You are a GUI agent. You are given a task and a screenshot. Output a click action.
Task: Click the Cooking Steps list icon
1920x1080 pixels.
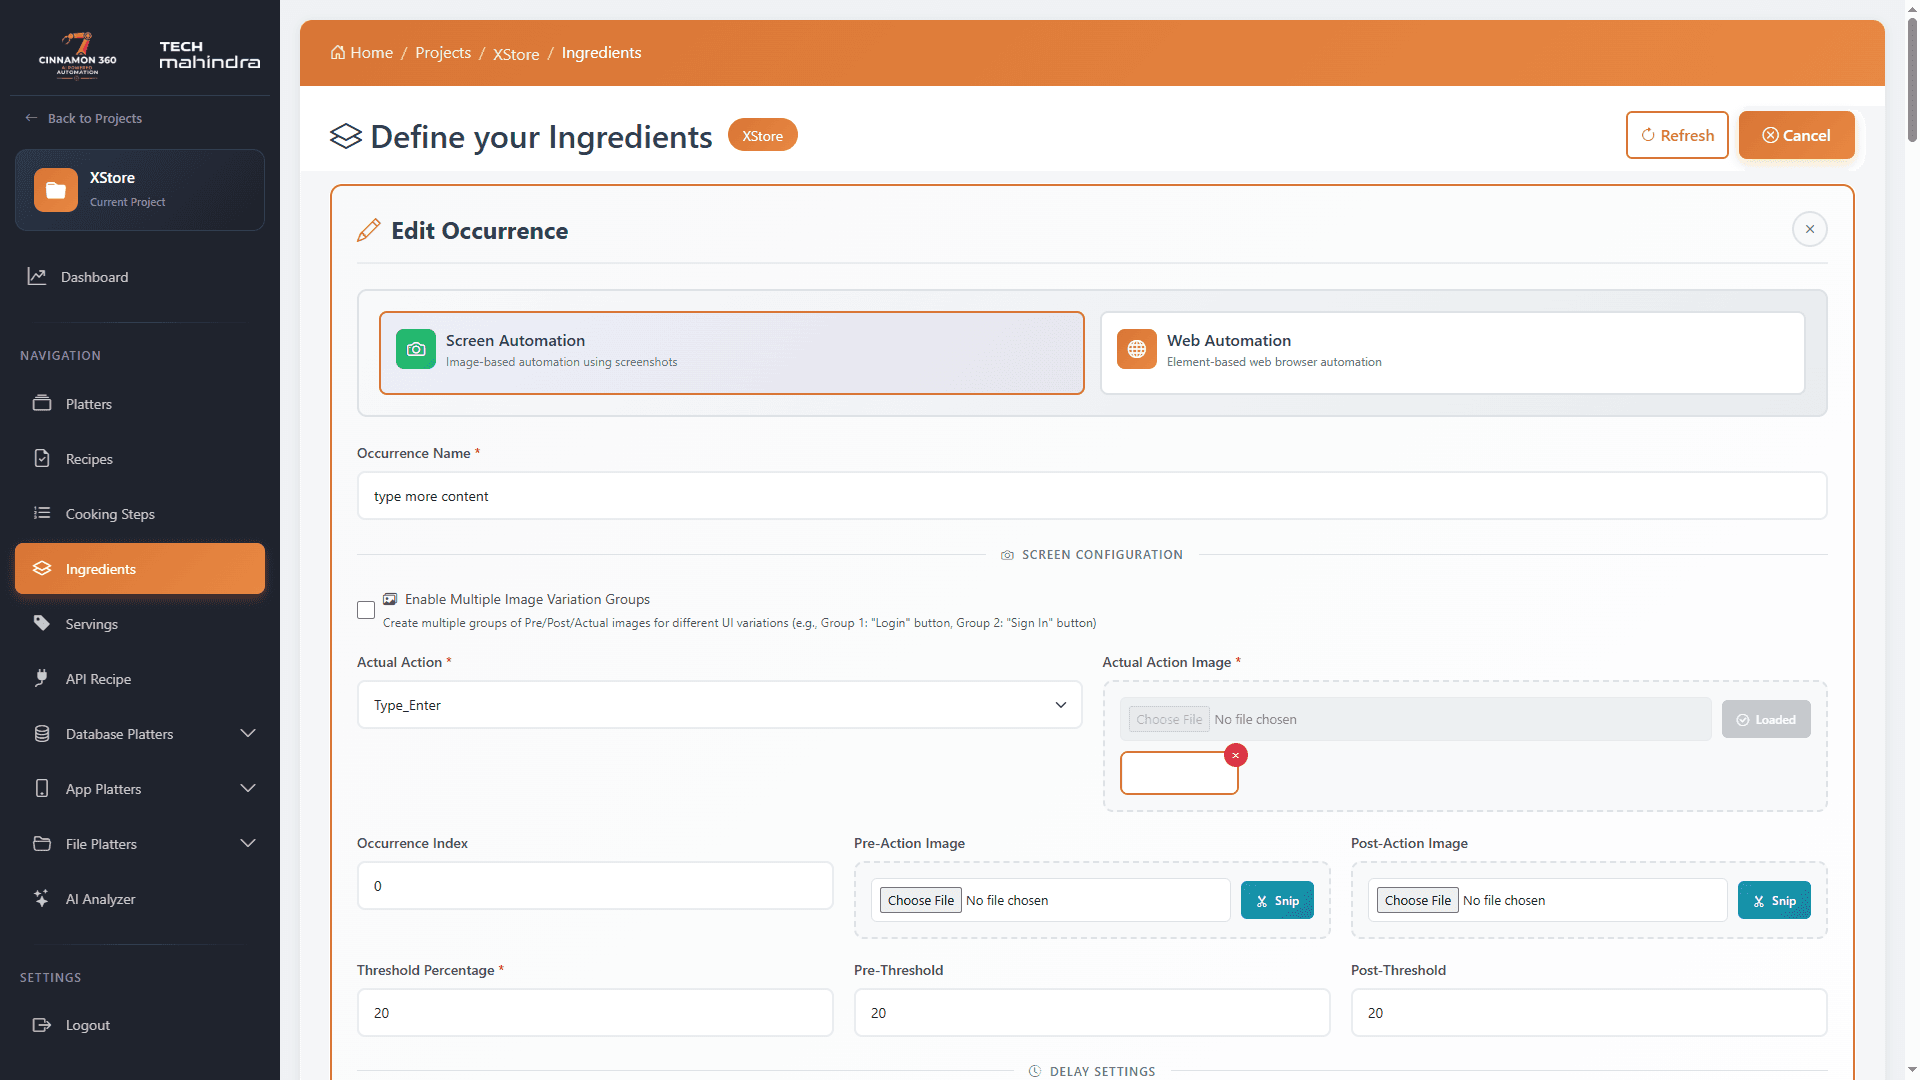coord(42,513)
